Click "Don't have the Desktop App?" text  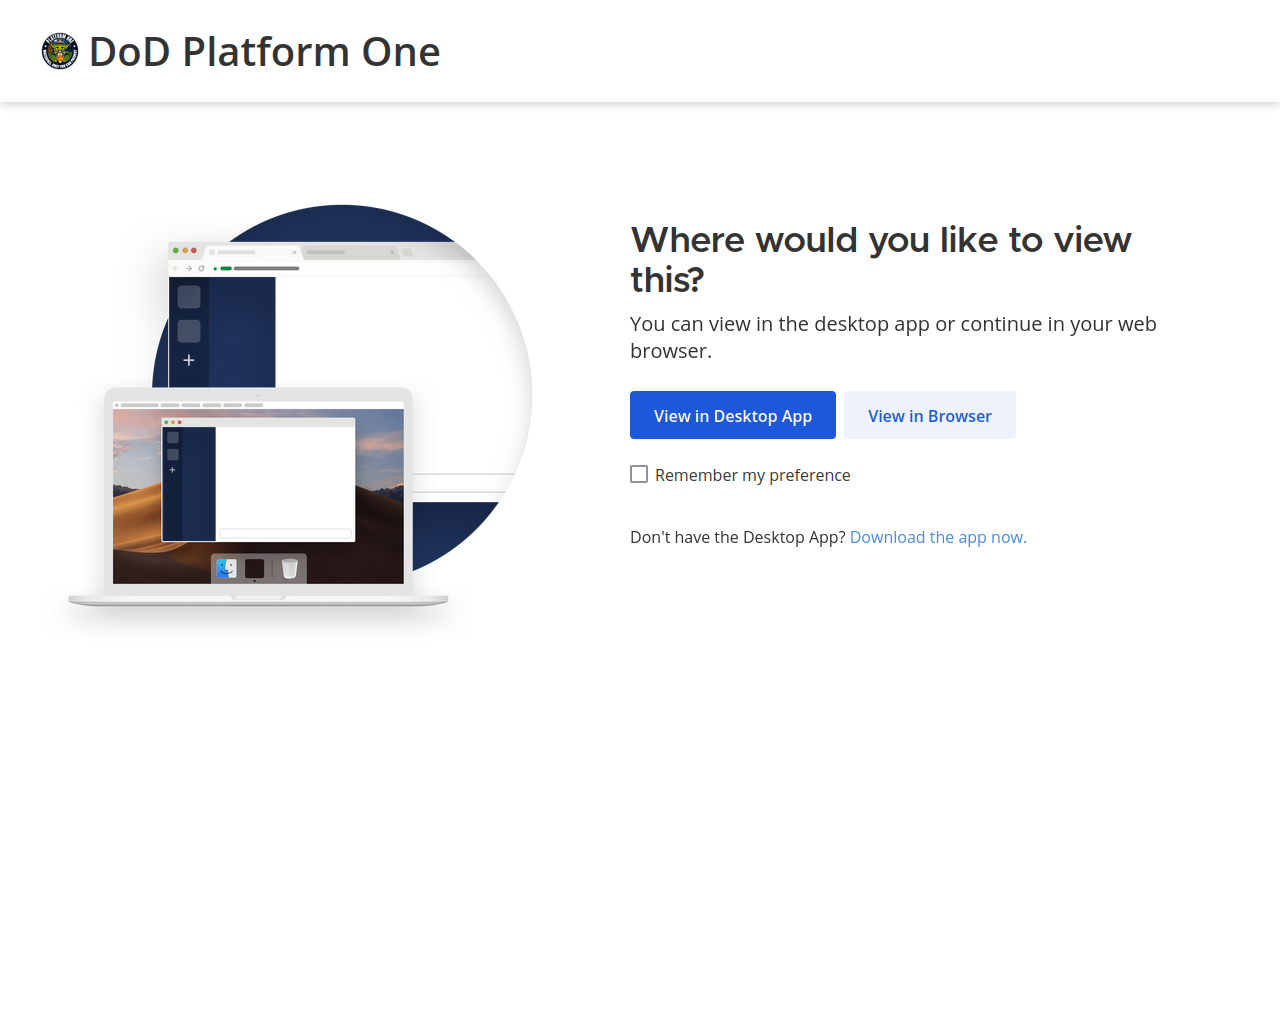point(738,537)
